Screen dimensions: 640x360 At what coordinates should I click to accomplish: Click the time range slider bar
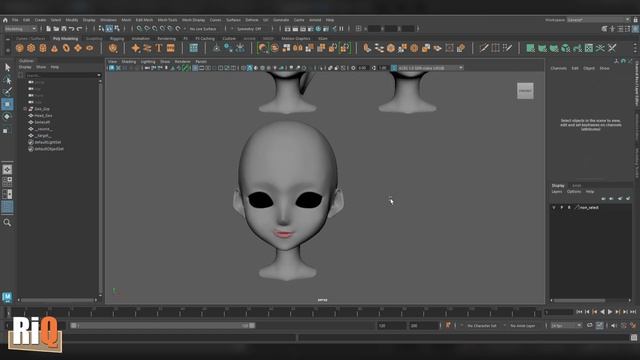(x=162, y=326)
